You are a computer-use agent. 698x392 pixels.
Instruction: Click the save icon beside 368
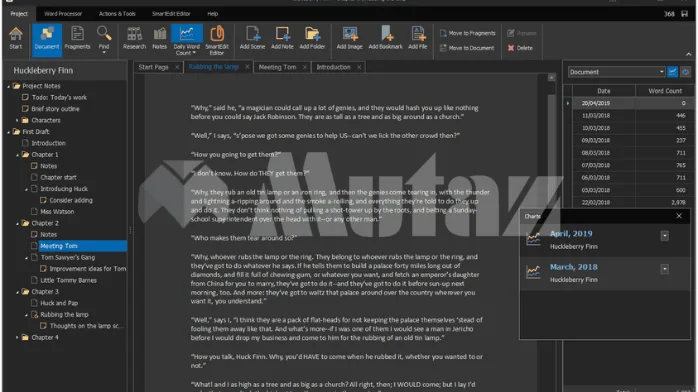coord(685,14)
